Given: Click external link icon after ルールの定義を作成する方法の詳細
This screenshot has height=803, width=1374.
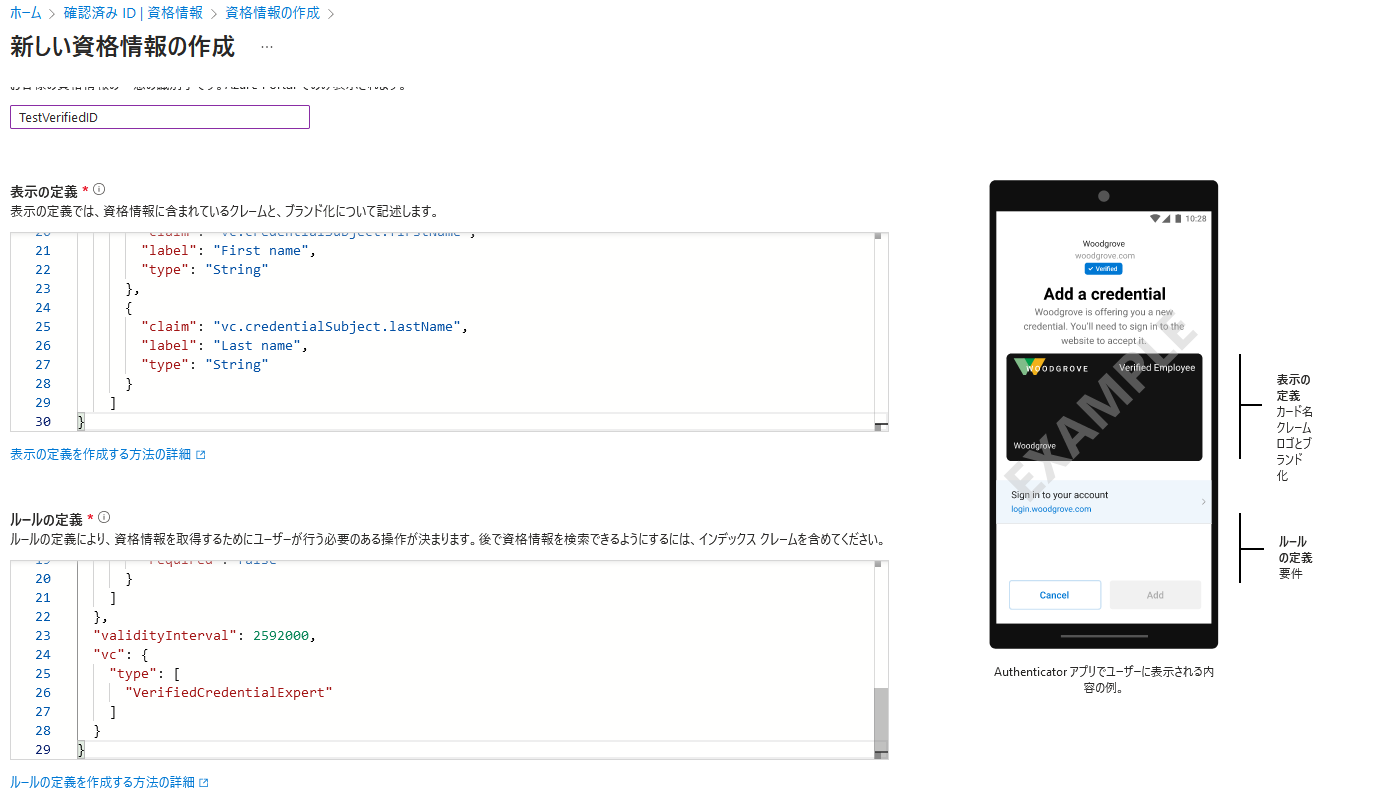Looking at the screenshot, I should pyautogui.click(x=204, y=783).
